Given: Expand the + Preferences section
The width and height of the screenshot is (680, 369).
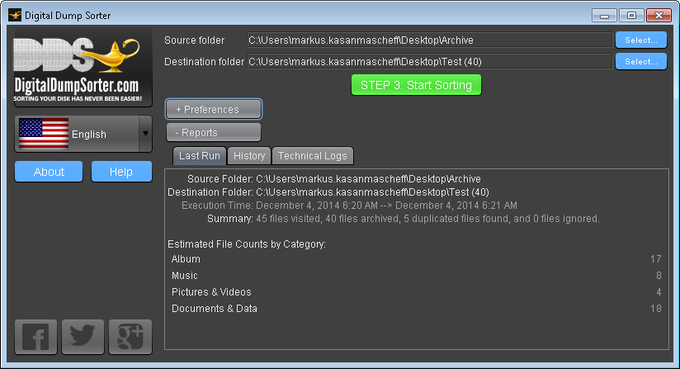Looking at the screenshot, I should tap(213, 109).
